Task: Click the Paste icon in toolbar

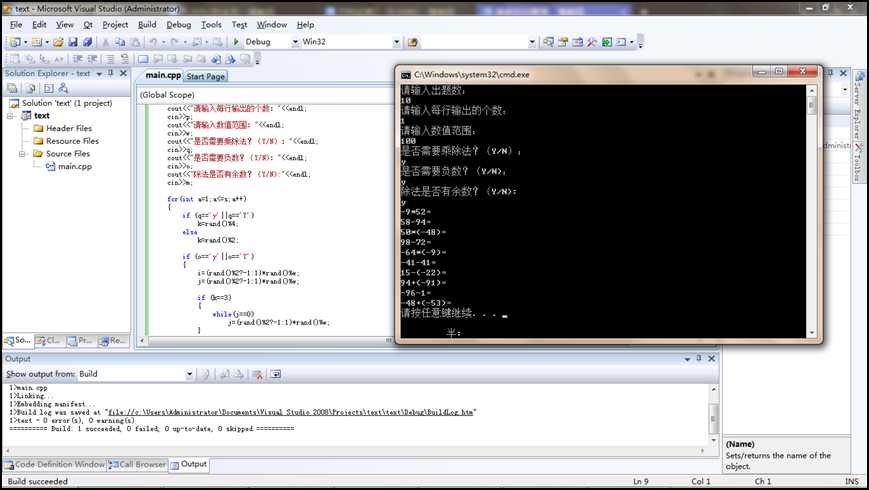Action: pyautogui.click(x=135, y=42)
